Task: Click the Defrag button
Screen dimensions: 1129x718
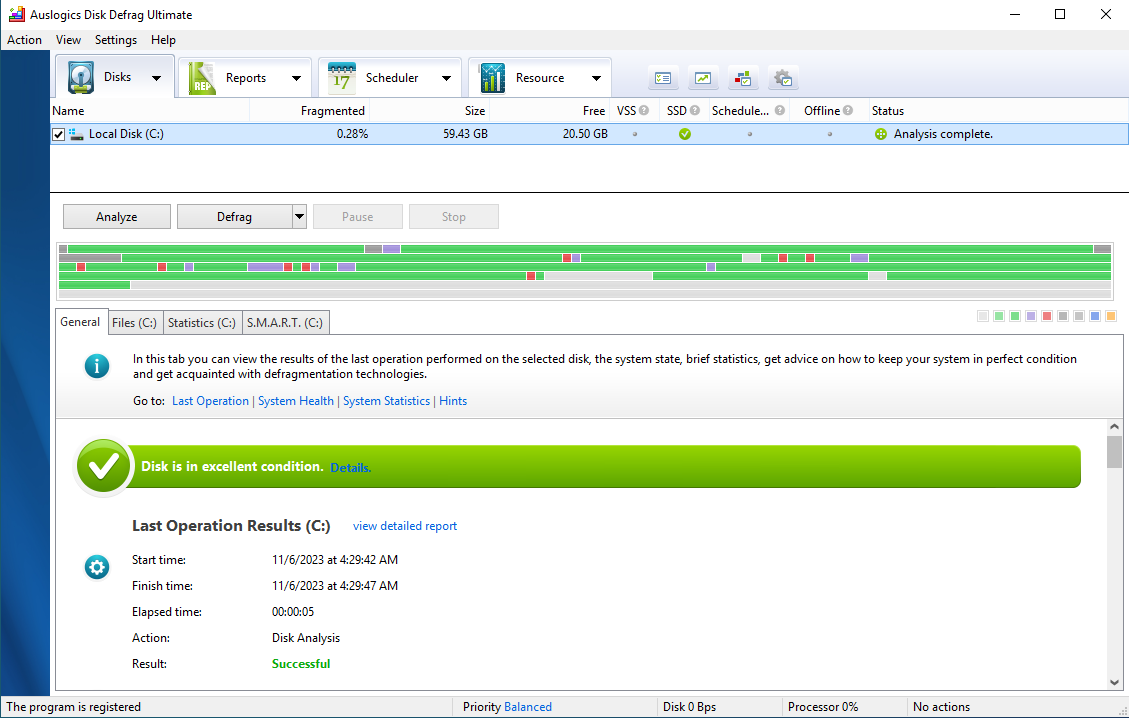Action: (x=235, y=217)
